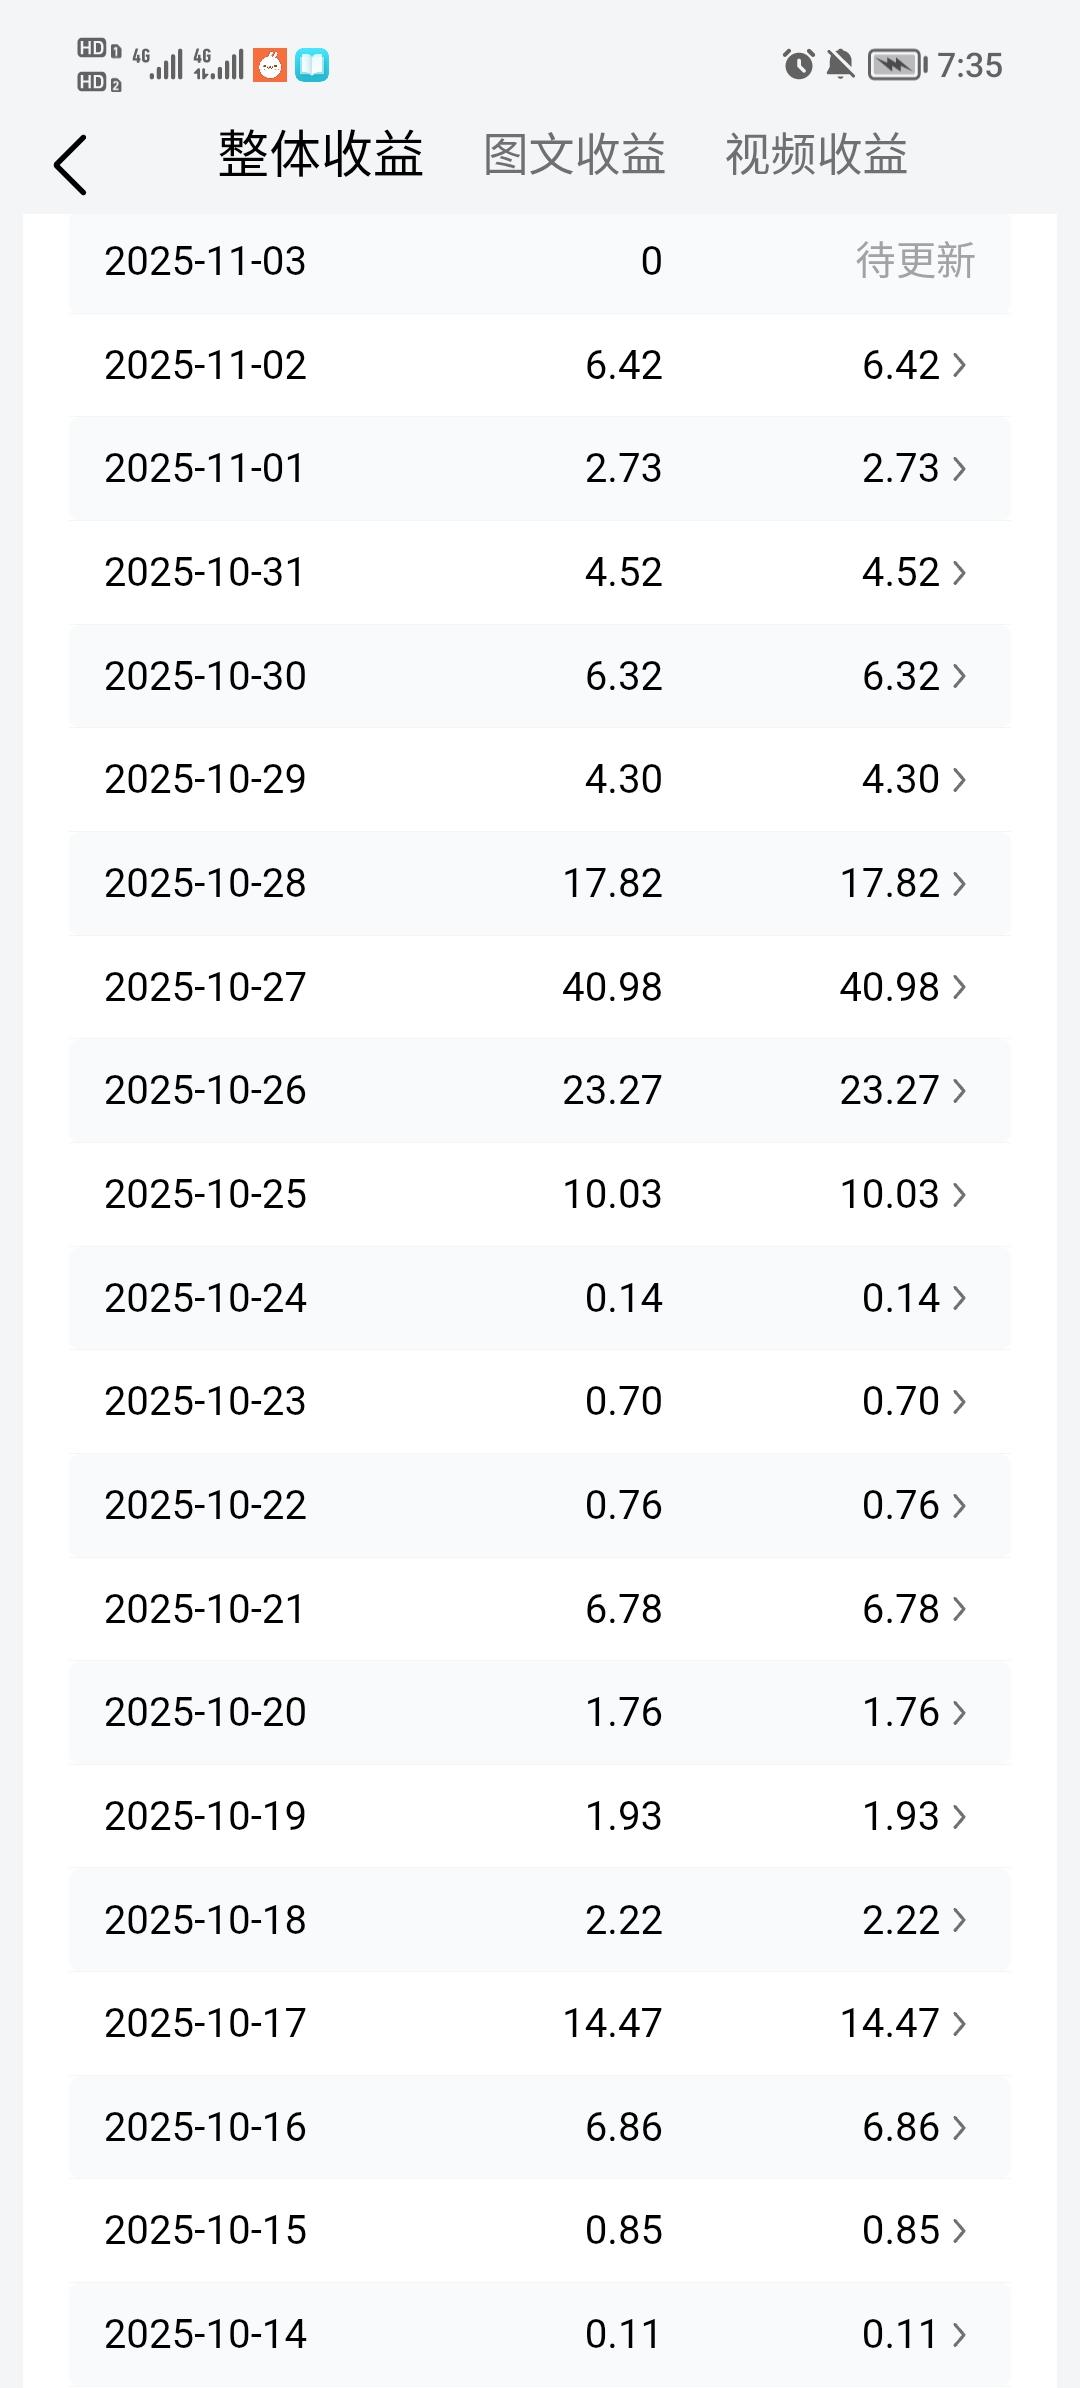The image size is (1080, 2388).
Task: Tap the alarm clock status icon
Action: pyautogui.click(x=798, y=65)
